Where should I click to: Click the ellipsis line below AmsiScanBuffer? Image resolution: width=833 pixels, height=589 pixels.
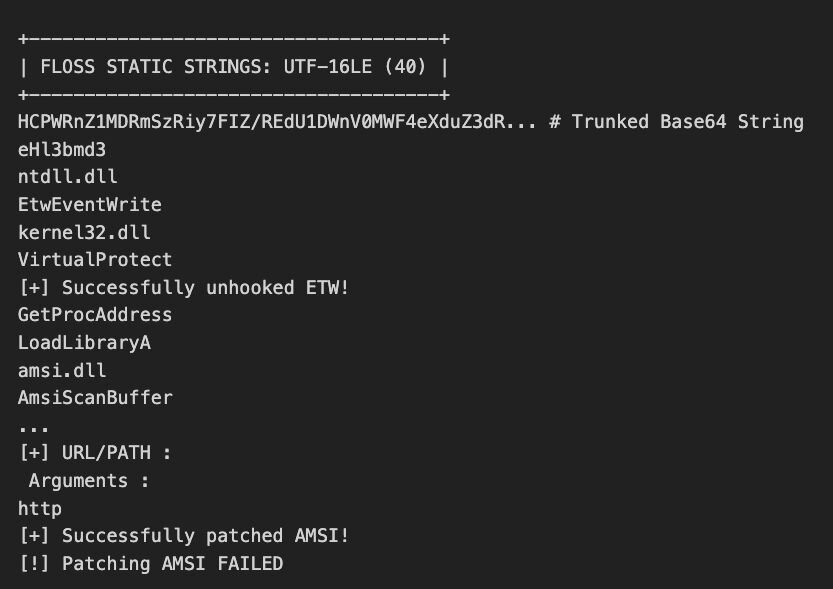(x=33, y=428)
